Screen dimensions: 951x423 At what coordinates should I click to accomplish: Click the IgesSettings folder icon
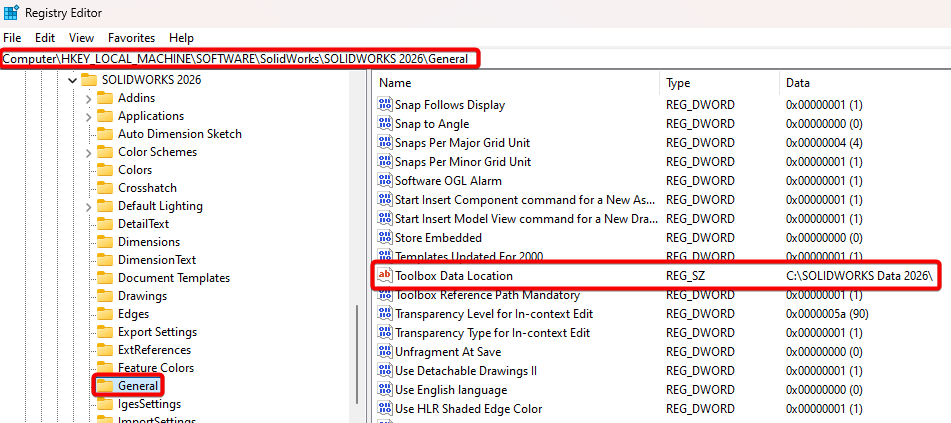click(105, 404)
